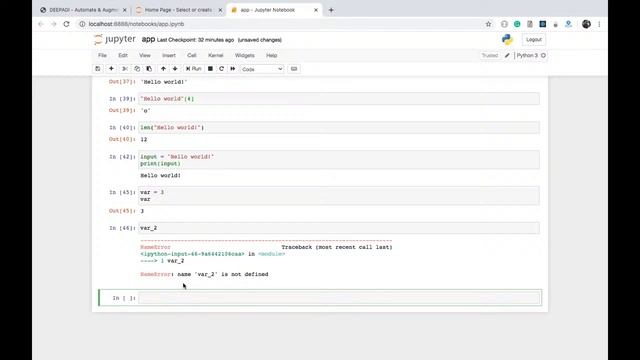Switch to the DEEPAGI browser tab

[83, 10]
